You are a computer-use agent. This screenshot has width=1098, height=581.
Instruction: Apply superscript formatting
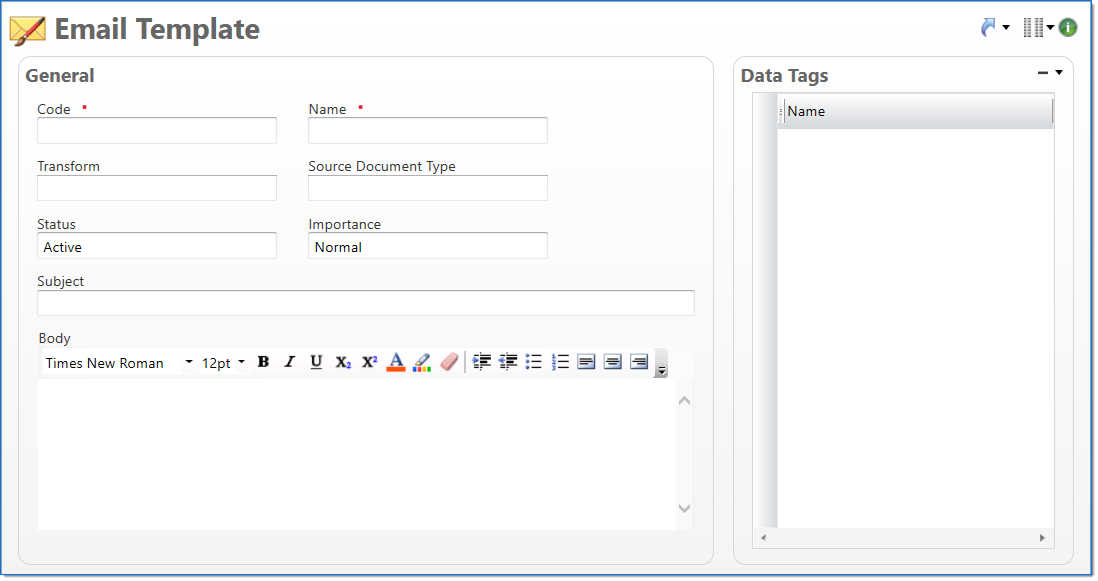369,362
